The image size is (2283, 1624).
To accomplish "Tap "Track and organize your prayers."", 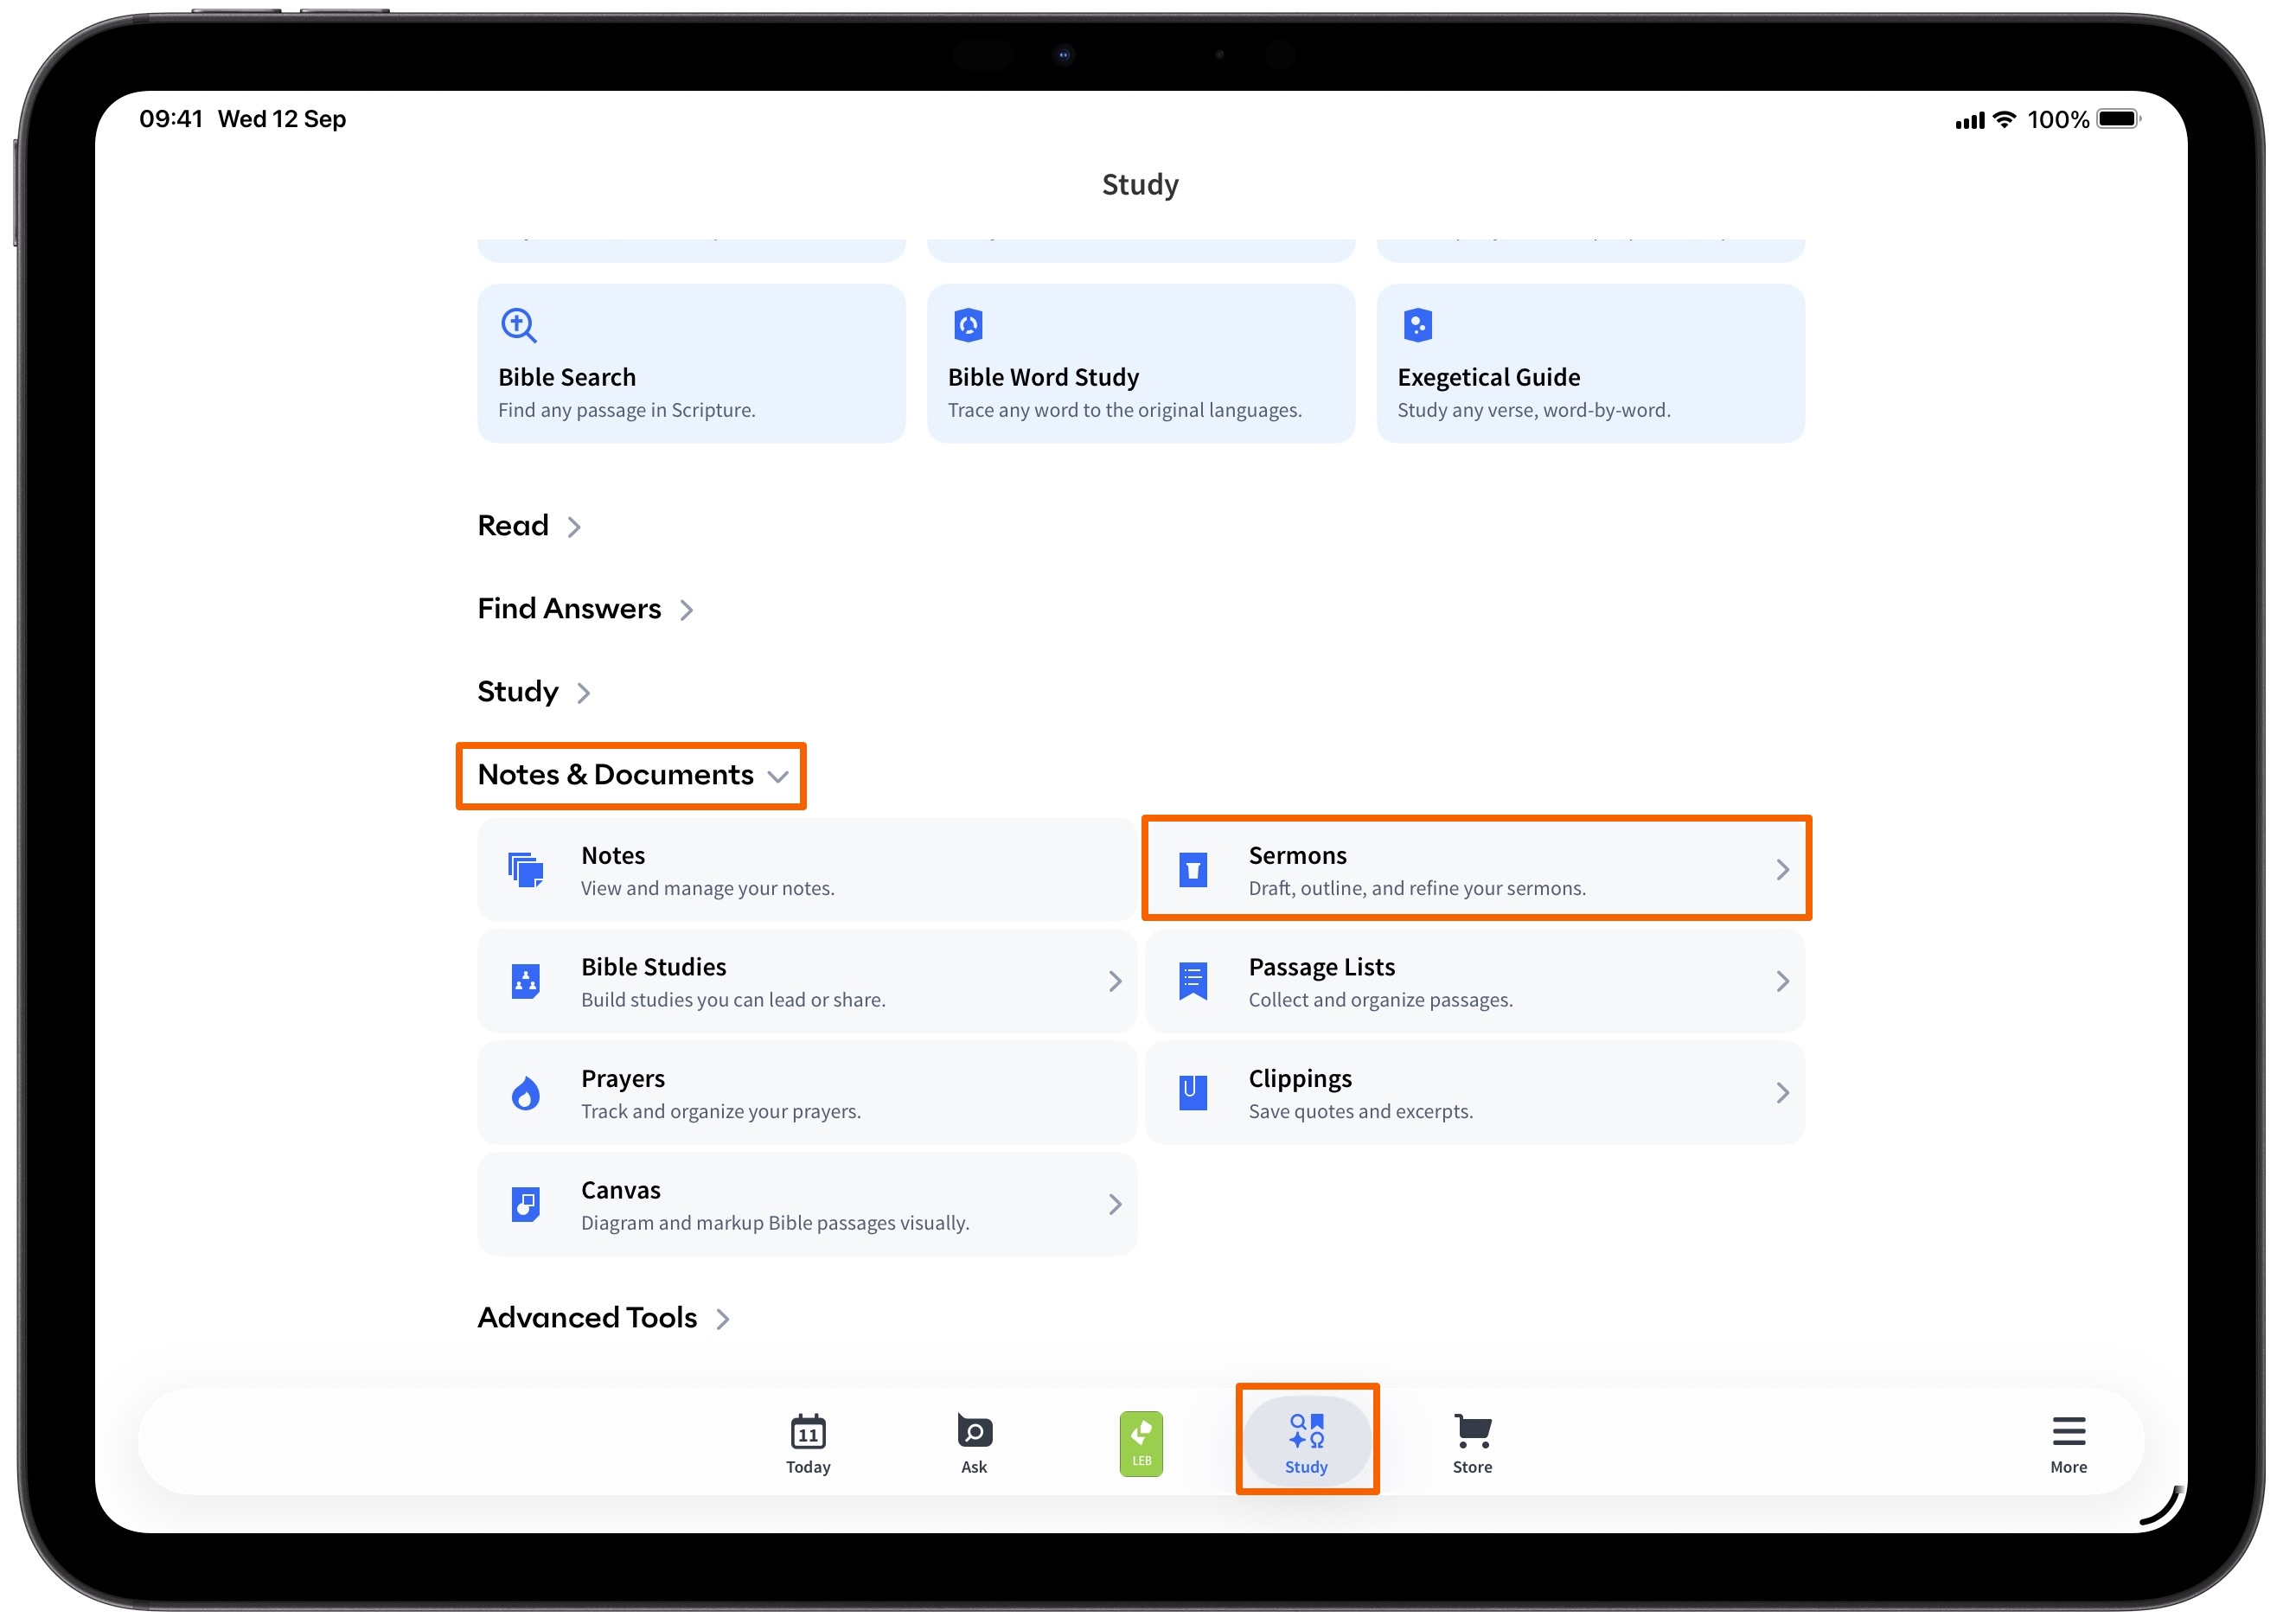I will pyautogui.click(x=720, y=1111).
